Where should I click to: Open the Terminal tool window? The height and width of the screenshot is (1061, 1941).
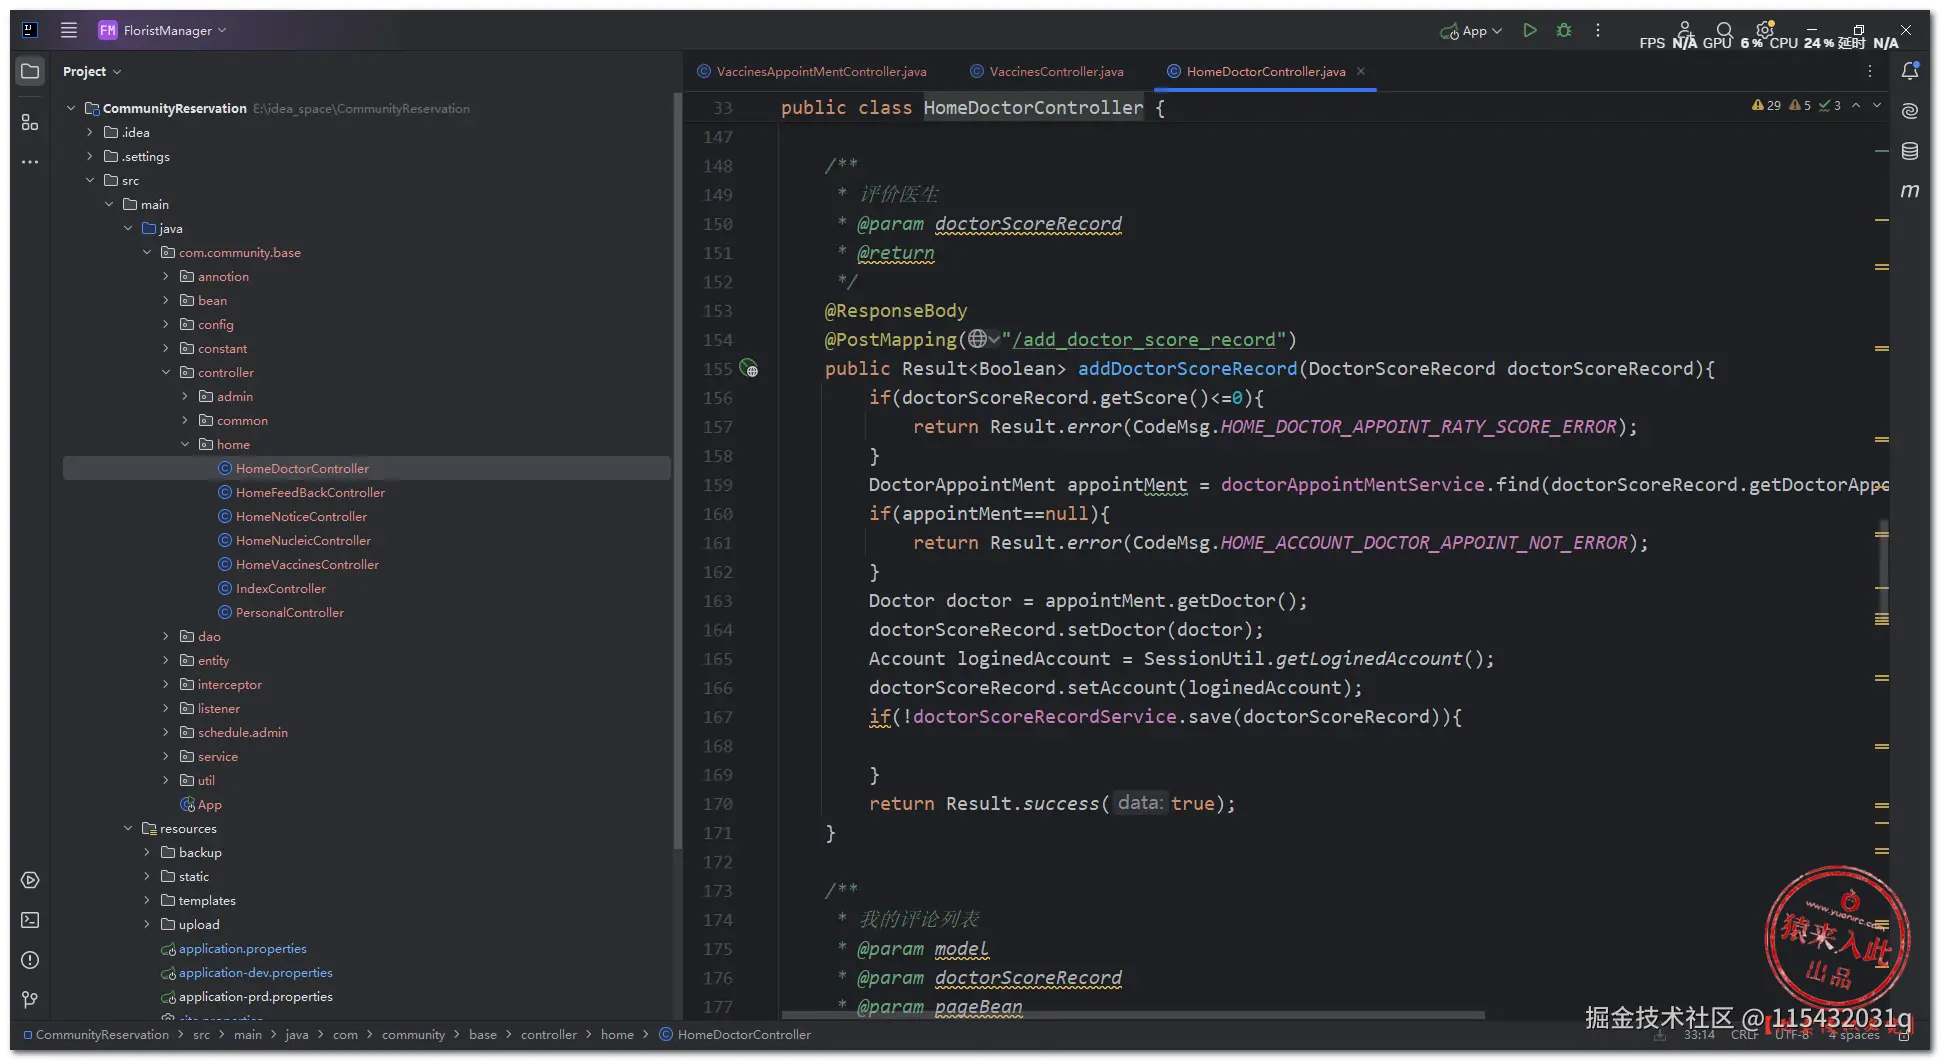30,920
